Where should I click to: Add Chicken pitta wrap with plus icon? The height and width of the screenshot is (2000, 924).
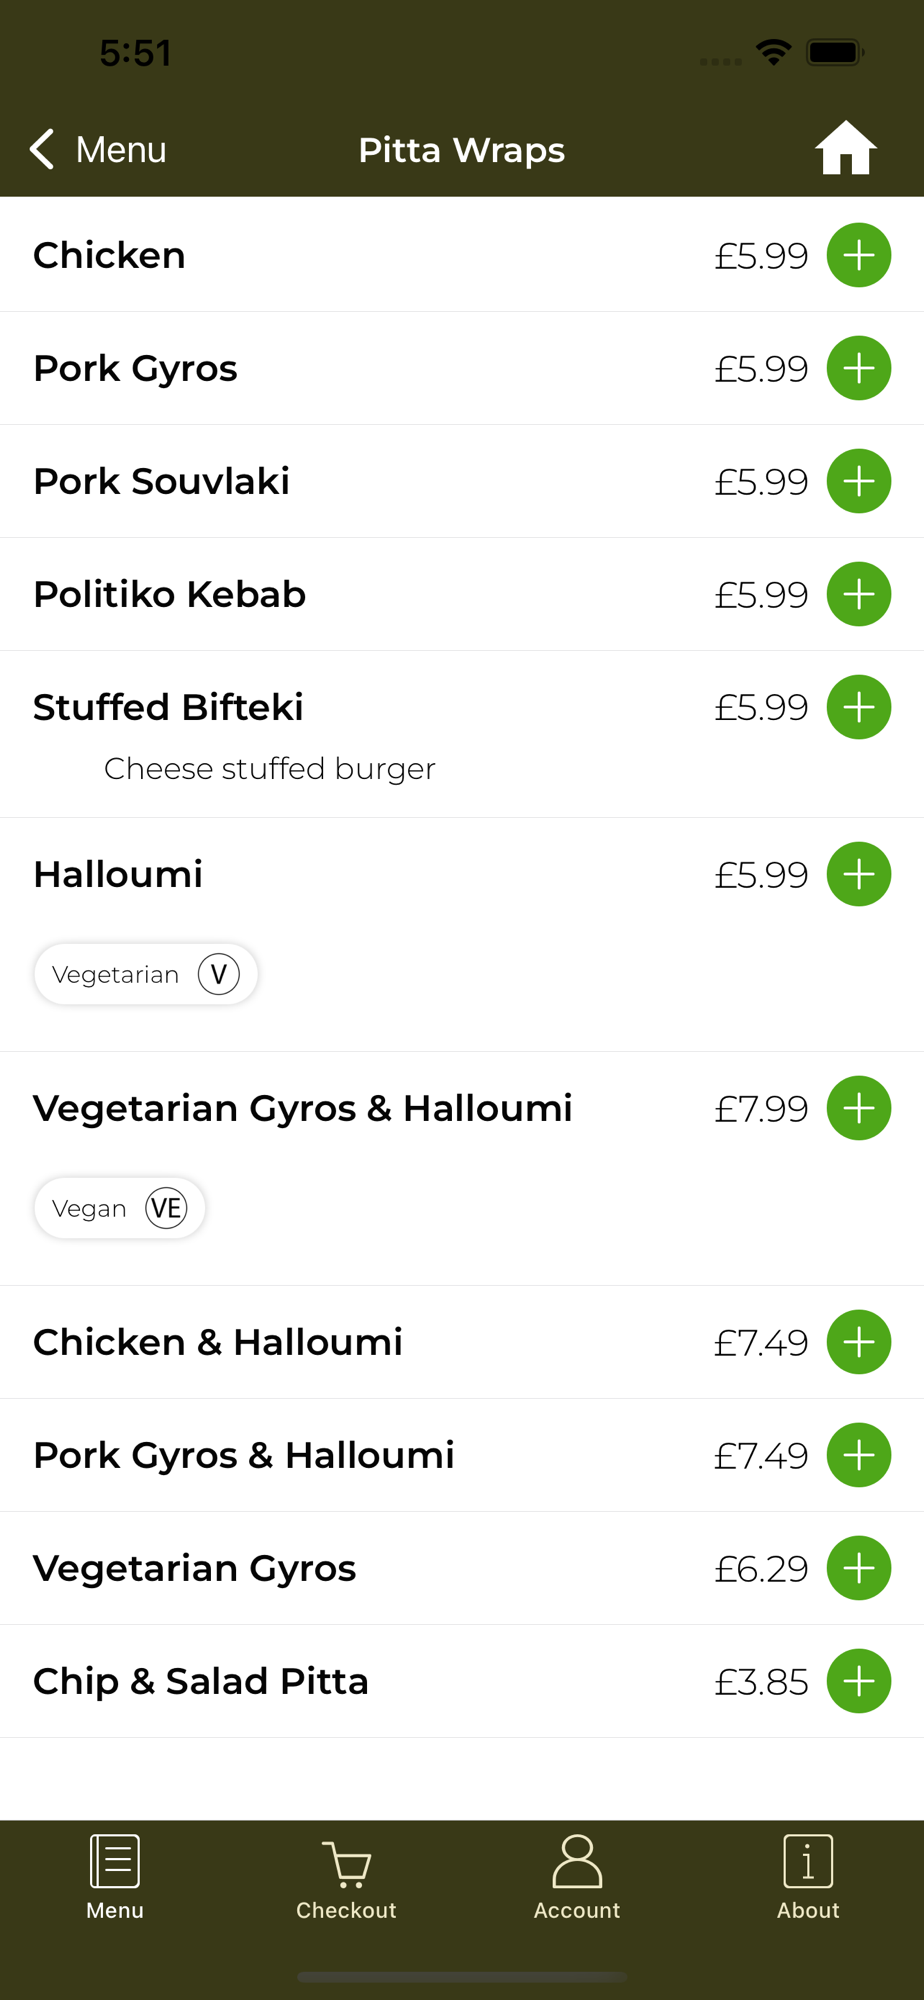(858, 255)
